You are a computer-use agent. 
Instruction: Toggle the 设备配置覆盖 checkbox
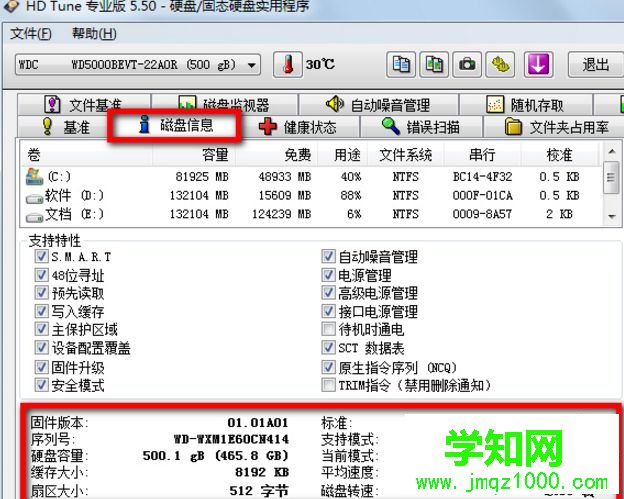click(41, 347)
